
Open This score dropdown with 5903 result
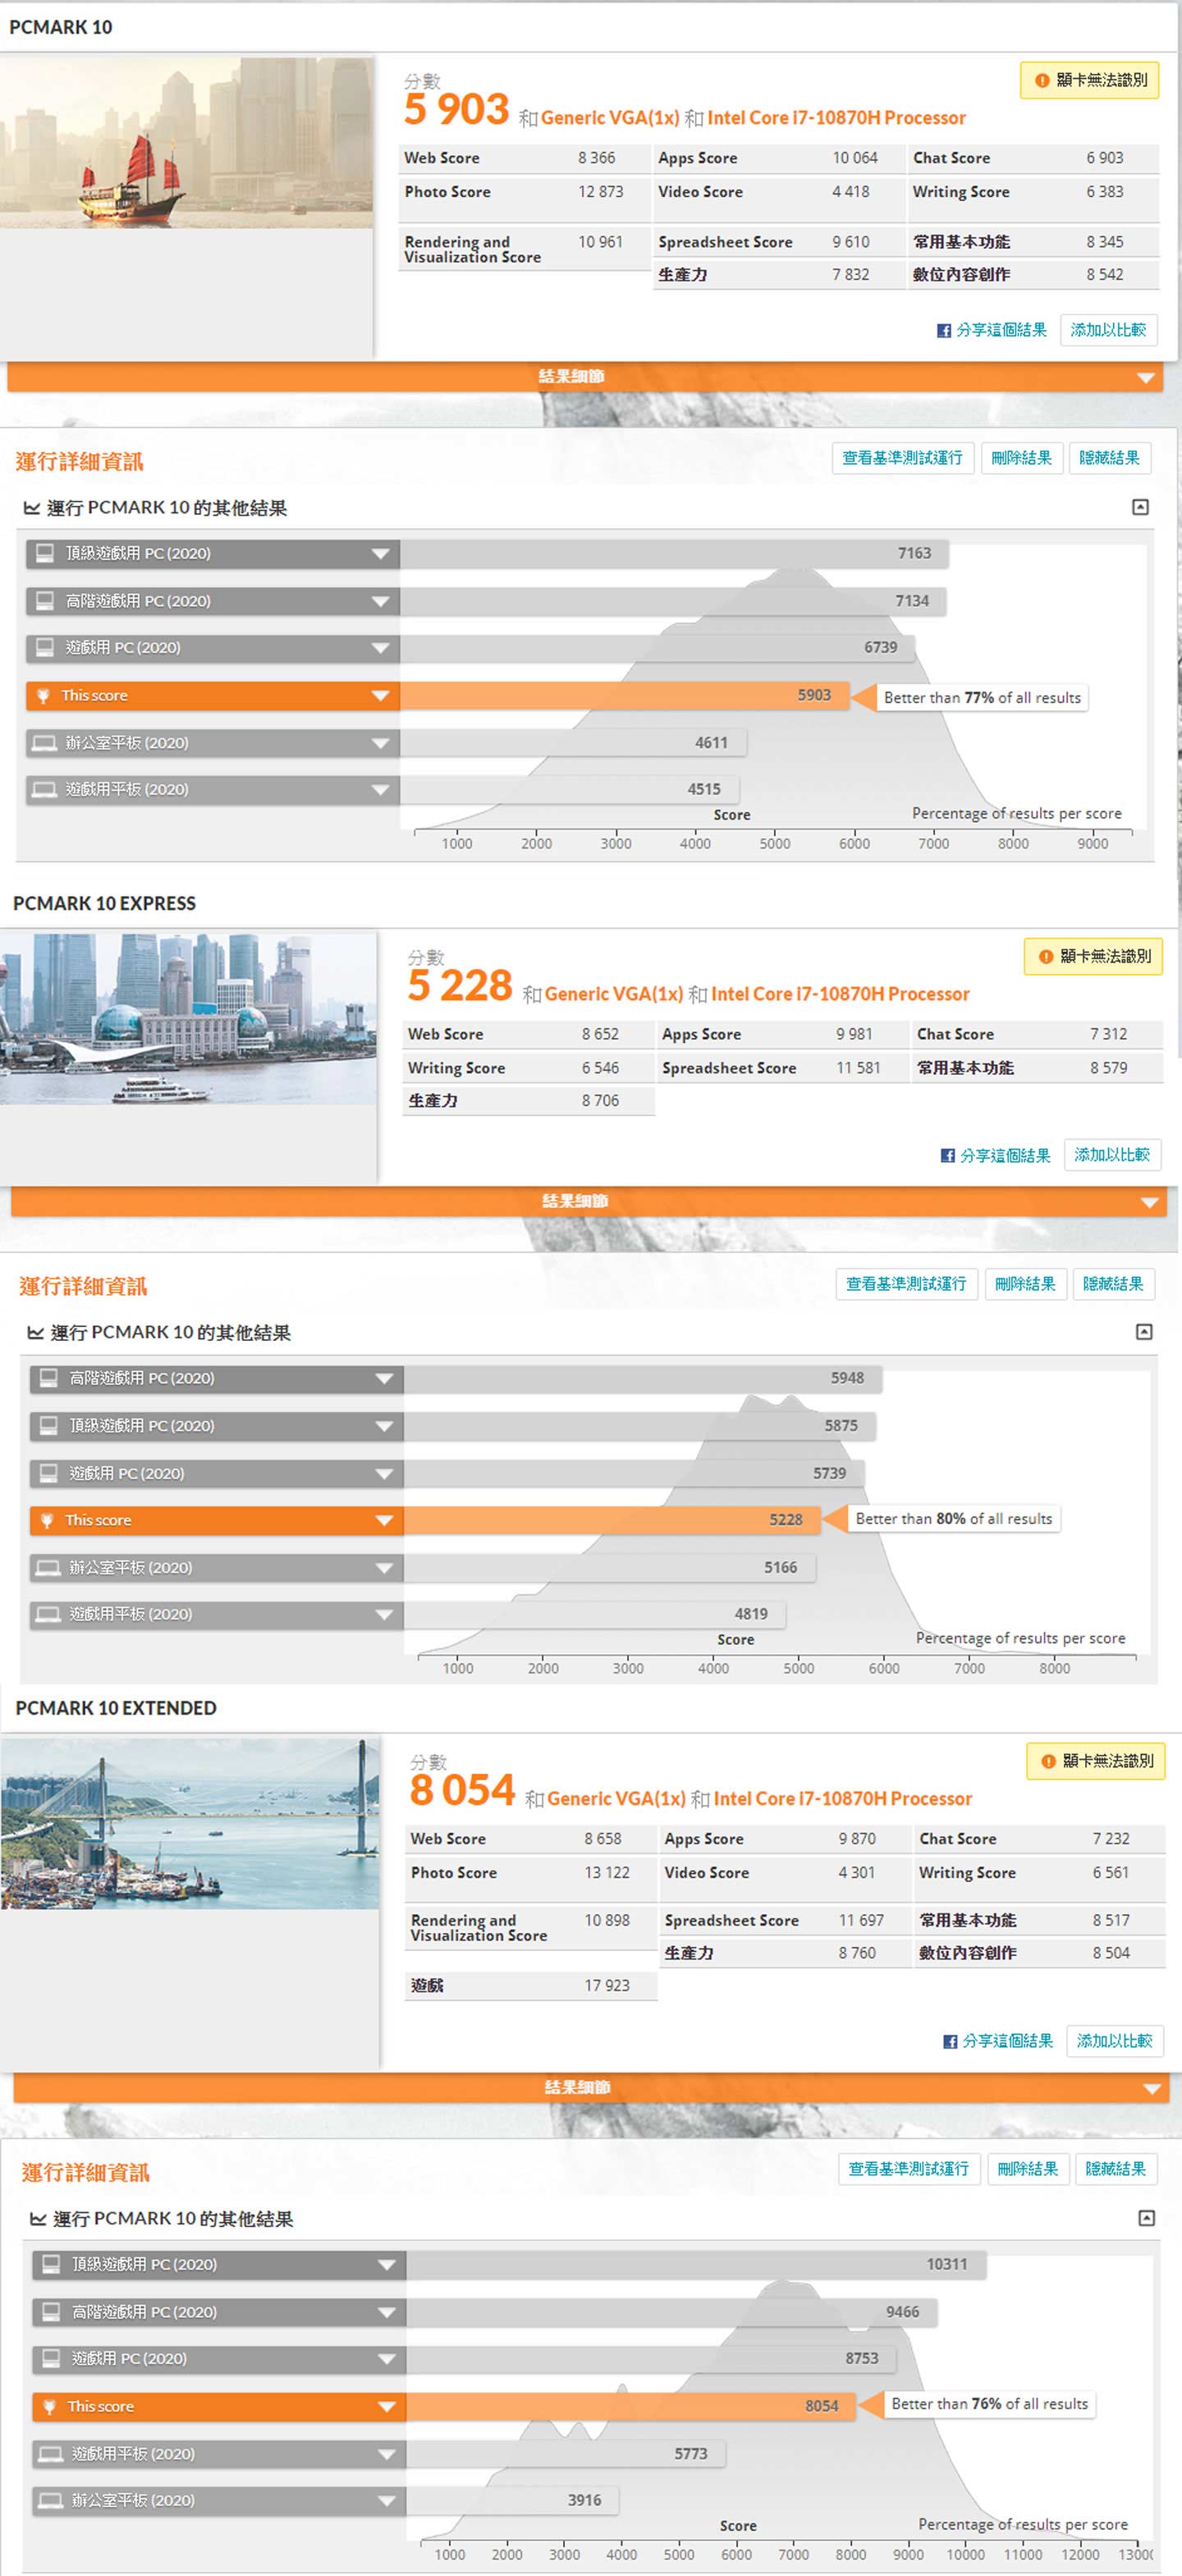pyautogui.click(x=380, y=696)
